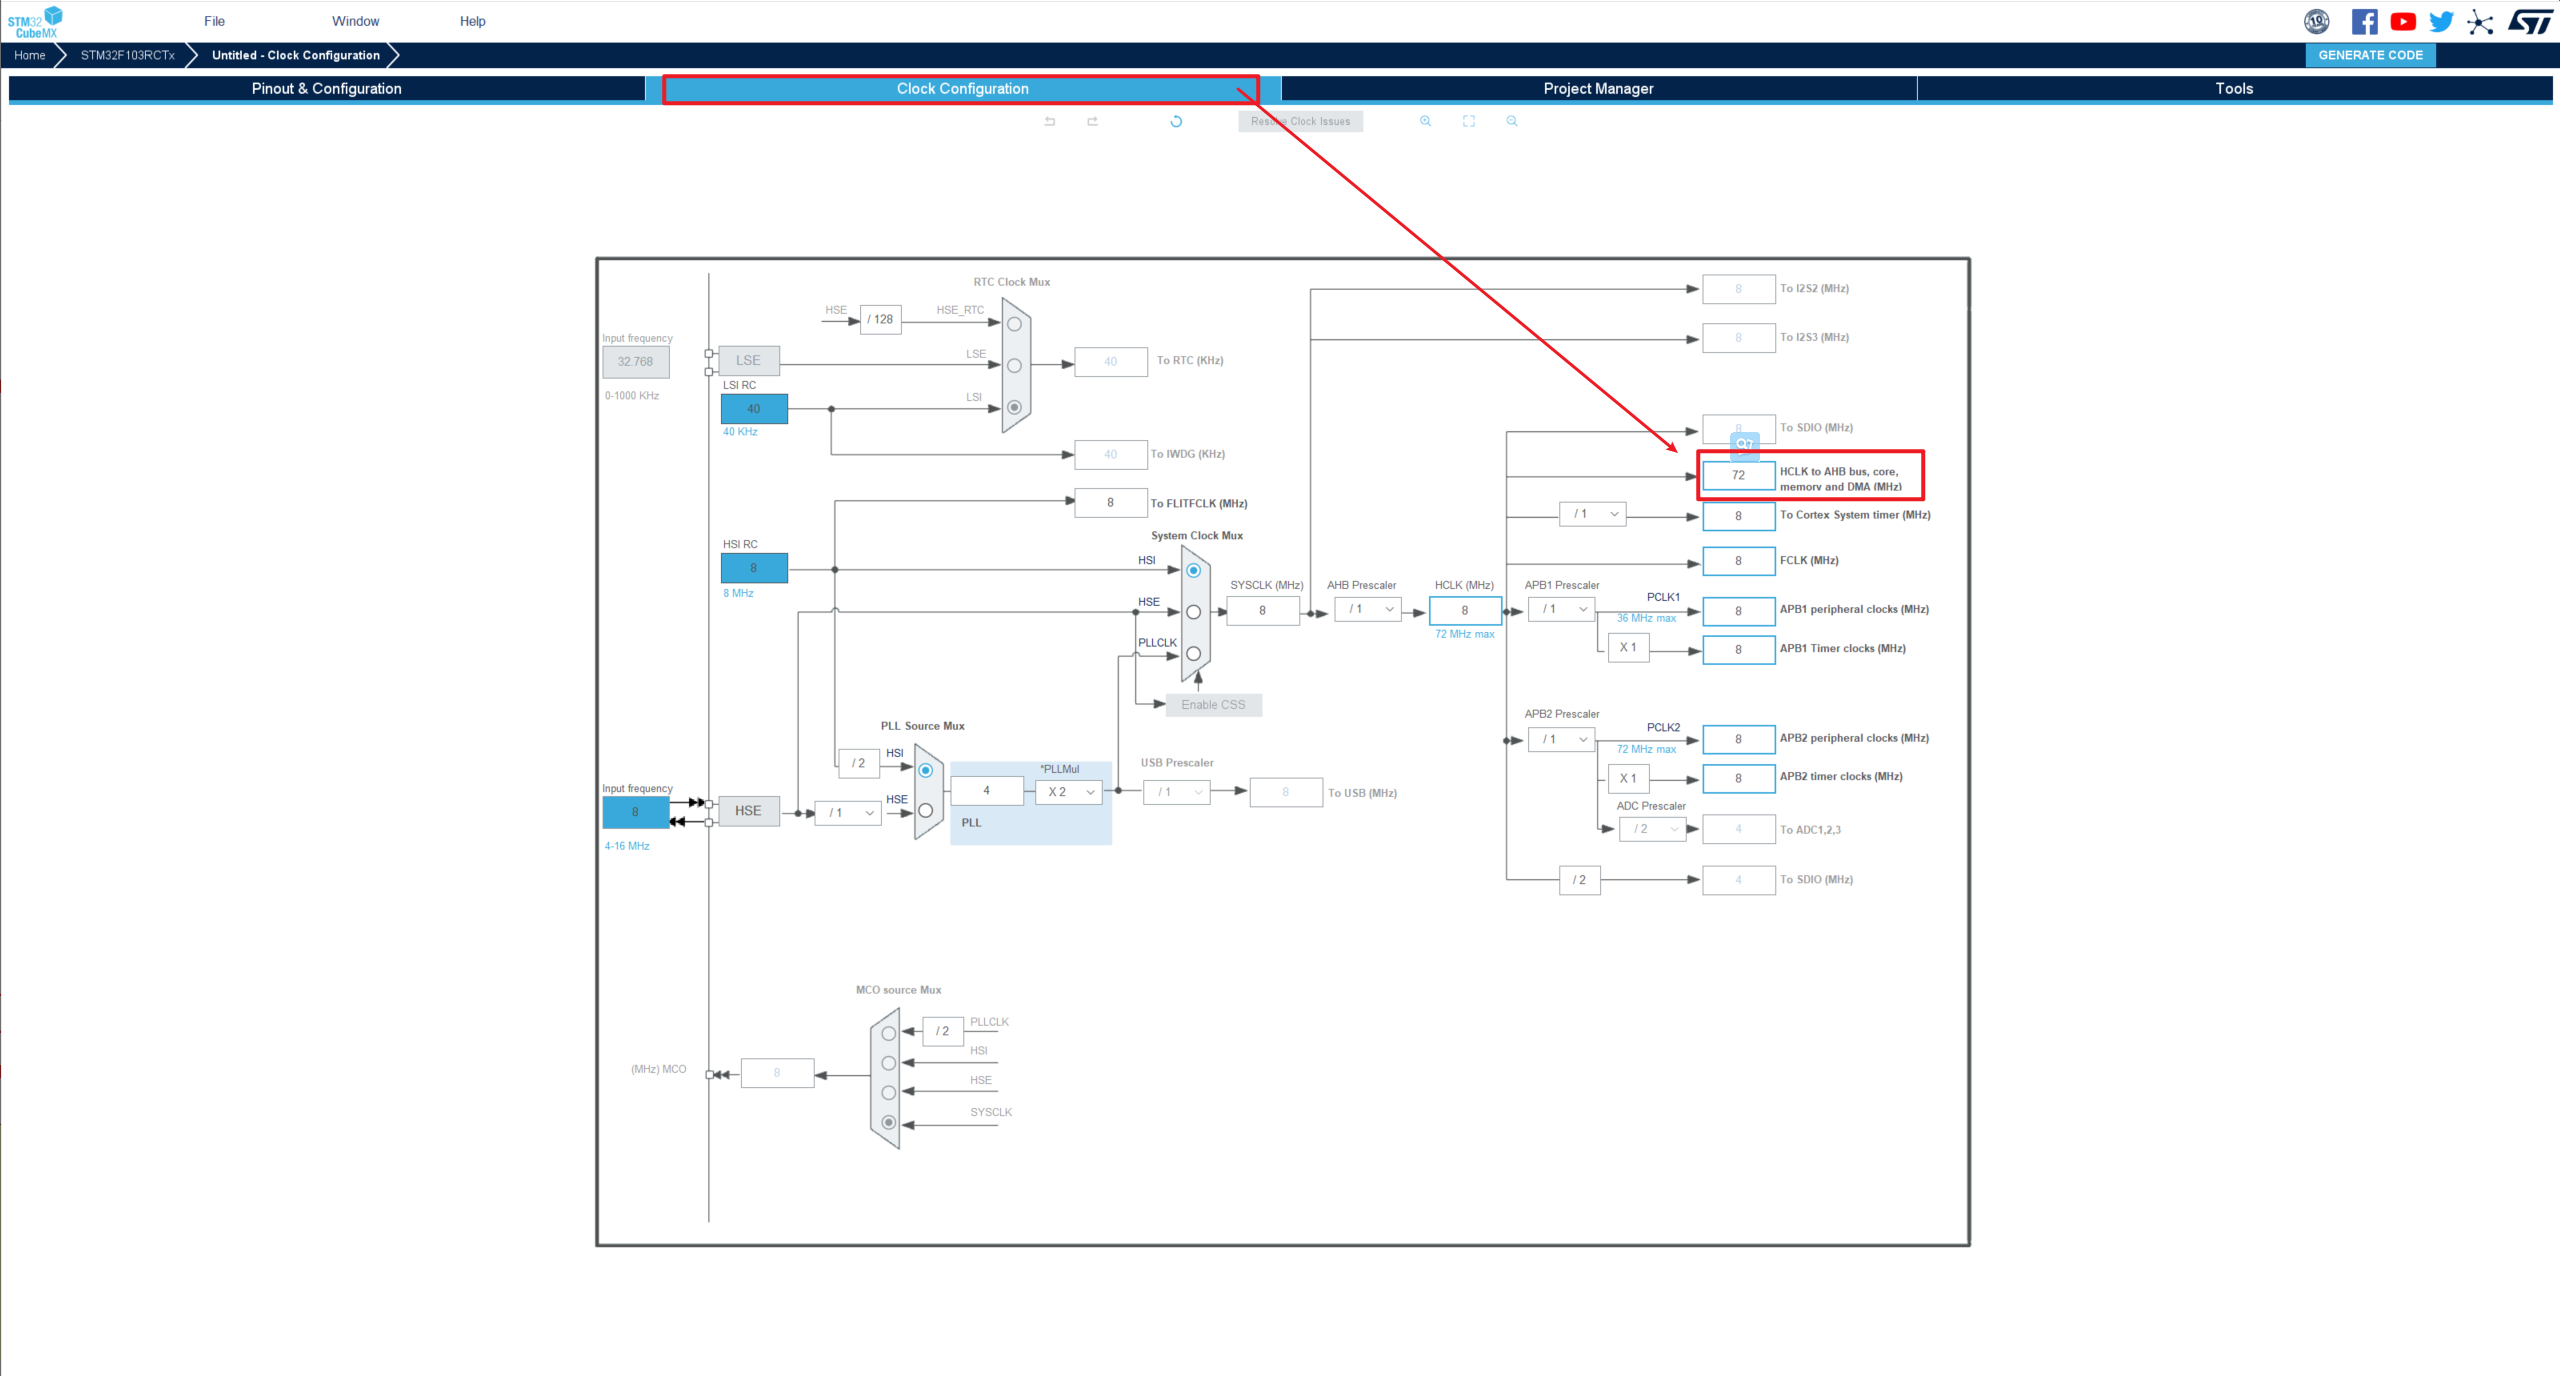
Task: Click STM32F103RCTx breadcrumb
Action: click(128, 55)
